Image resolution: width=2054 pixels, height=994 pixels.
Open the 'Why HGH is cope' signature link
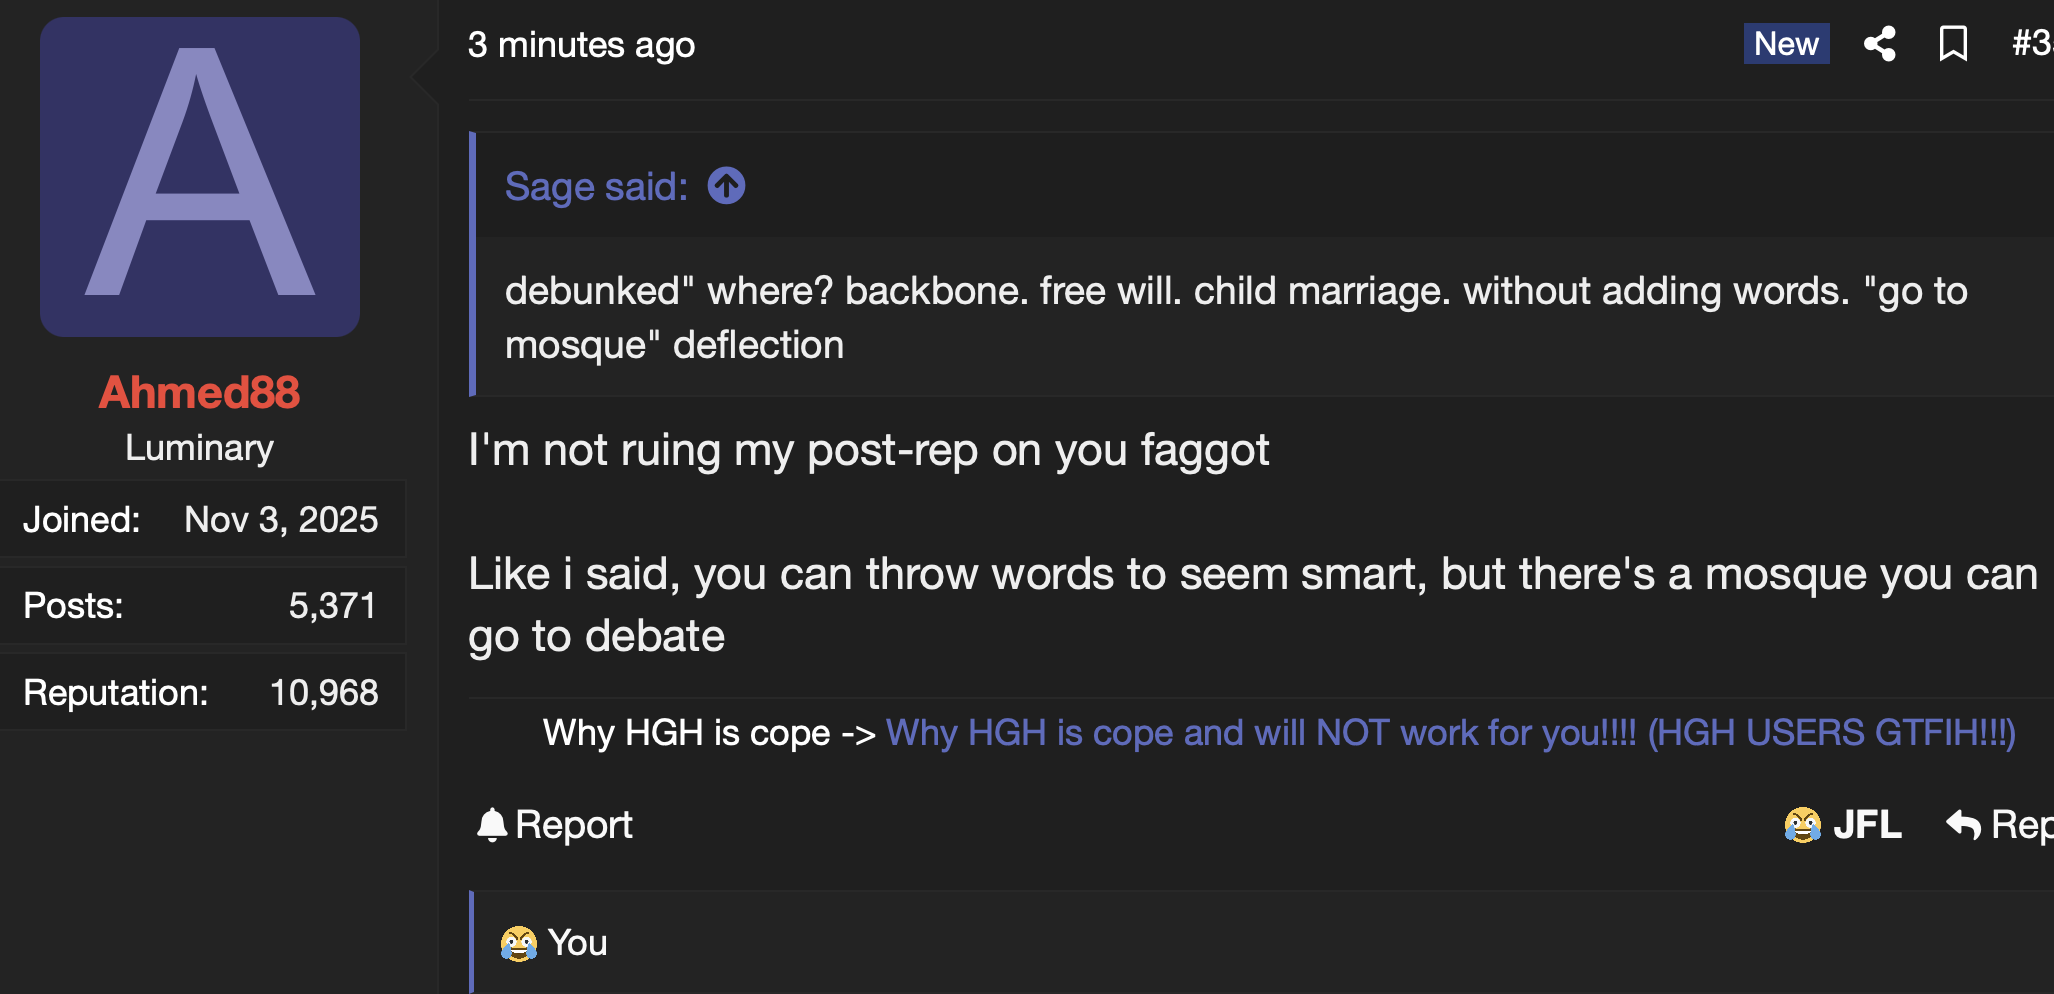1450,733
